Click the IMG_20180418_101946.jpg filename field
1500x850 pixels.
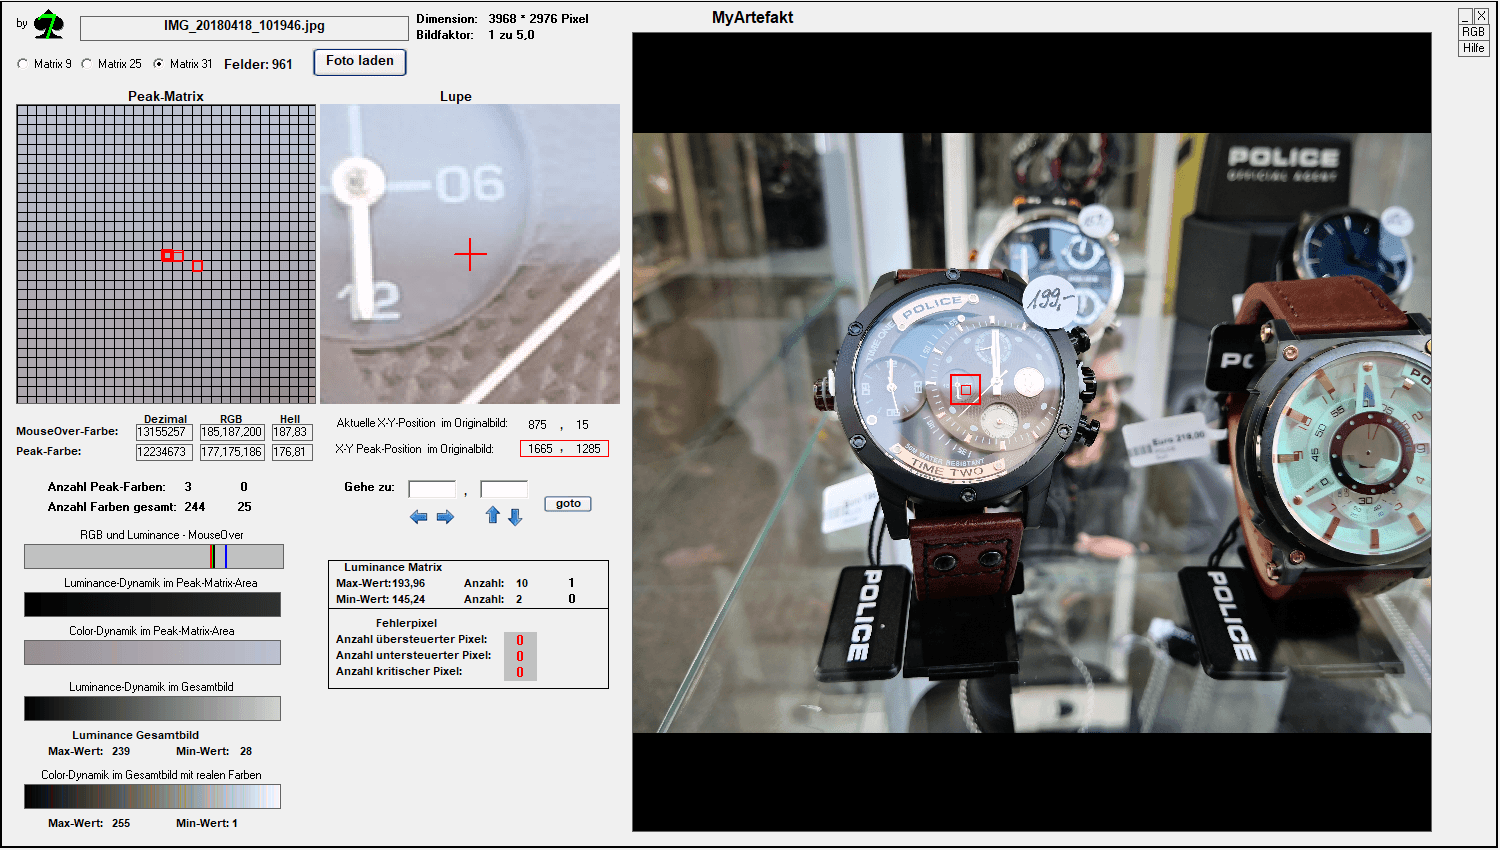tap(244, 27)
